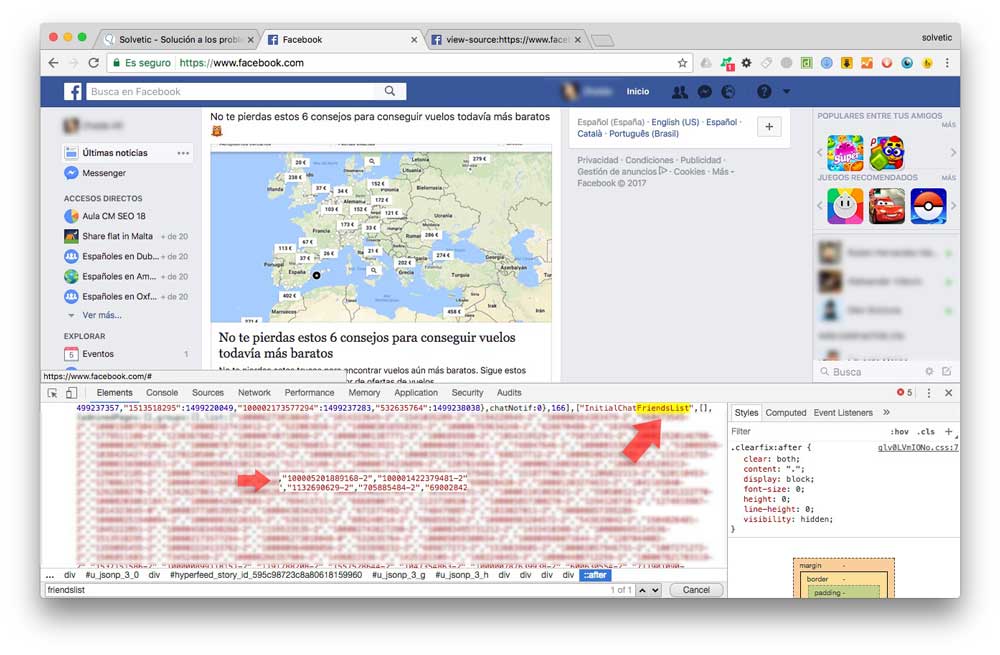Click the Facebook logo in the blue bar
The image size is (1000, 655).
[x=72, y=92]
